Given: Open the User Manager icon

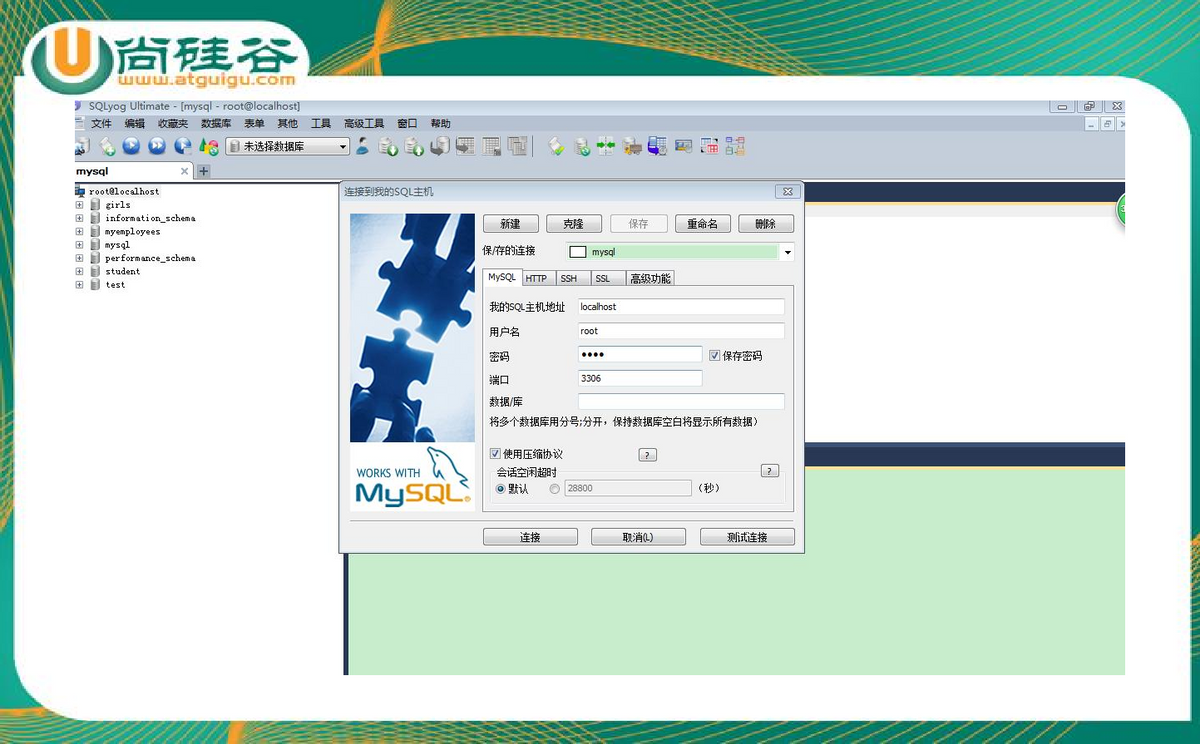Looking at the screenshot, I should click(x=362, y=145).
